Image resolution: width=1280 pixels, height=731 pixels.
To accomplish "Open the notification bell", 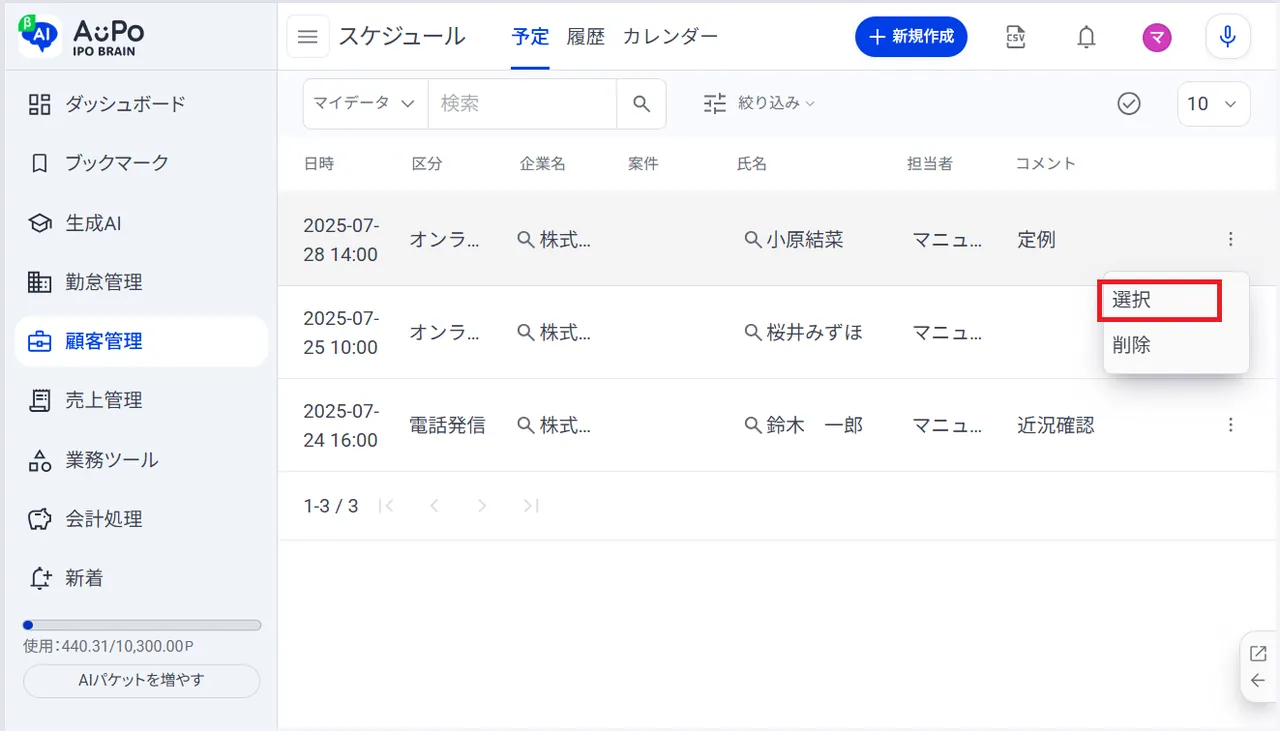I will [x=1086, y=37].
